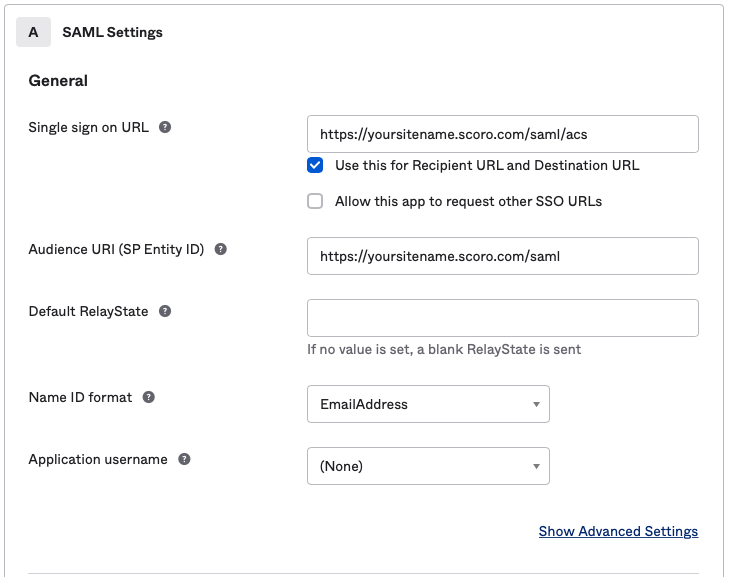
Task: Click the "Allow this app to request other SSO URLs" label text
Action: pos(469,201)
